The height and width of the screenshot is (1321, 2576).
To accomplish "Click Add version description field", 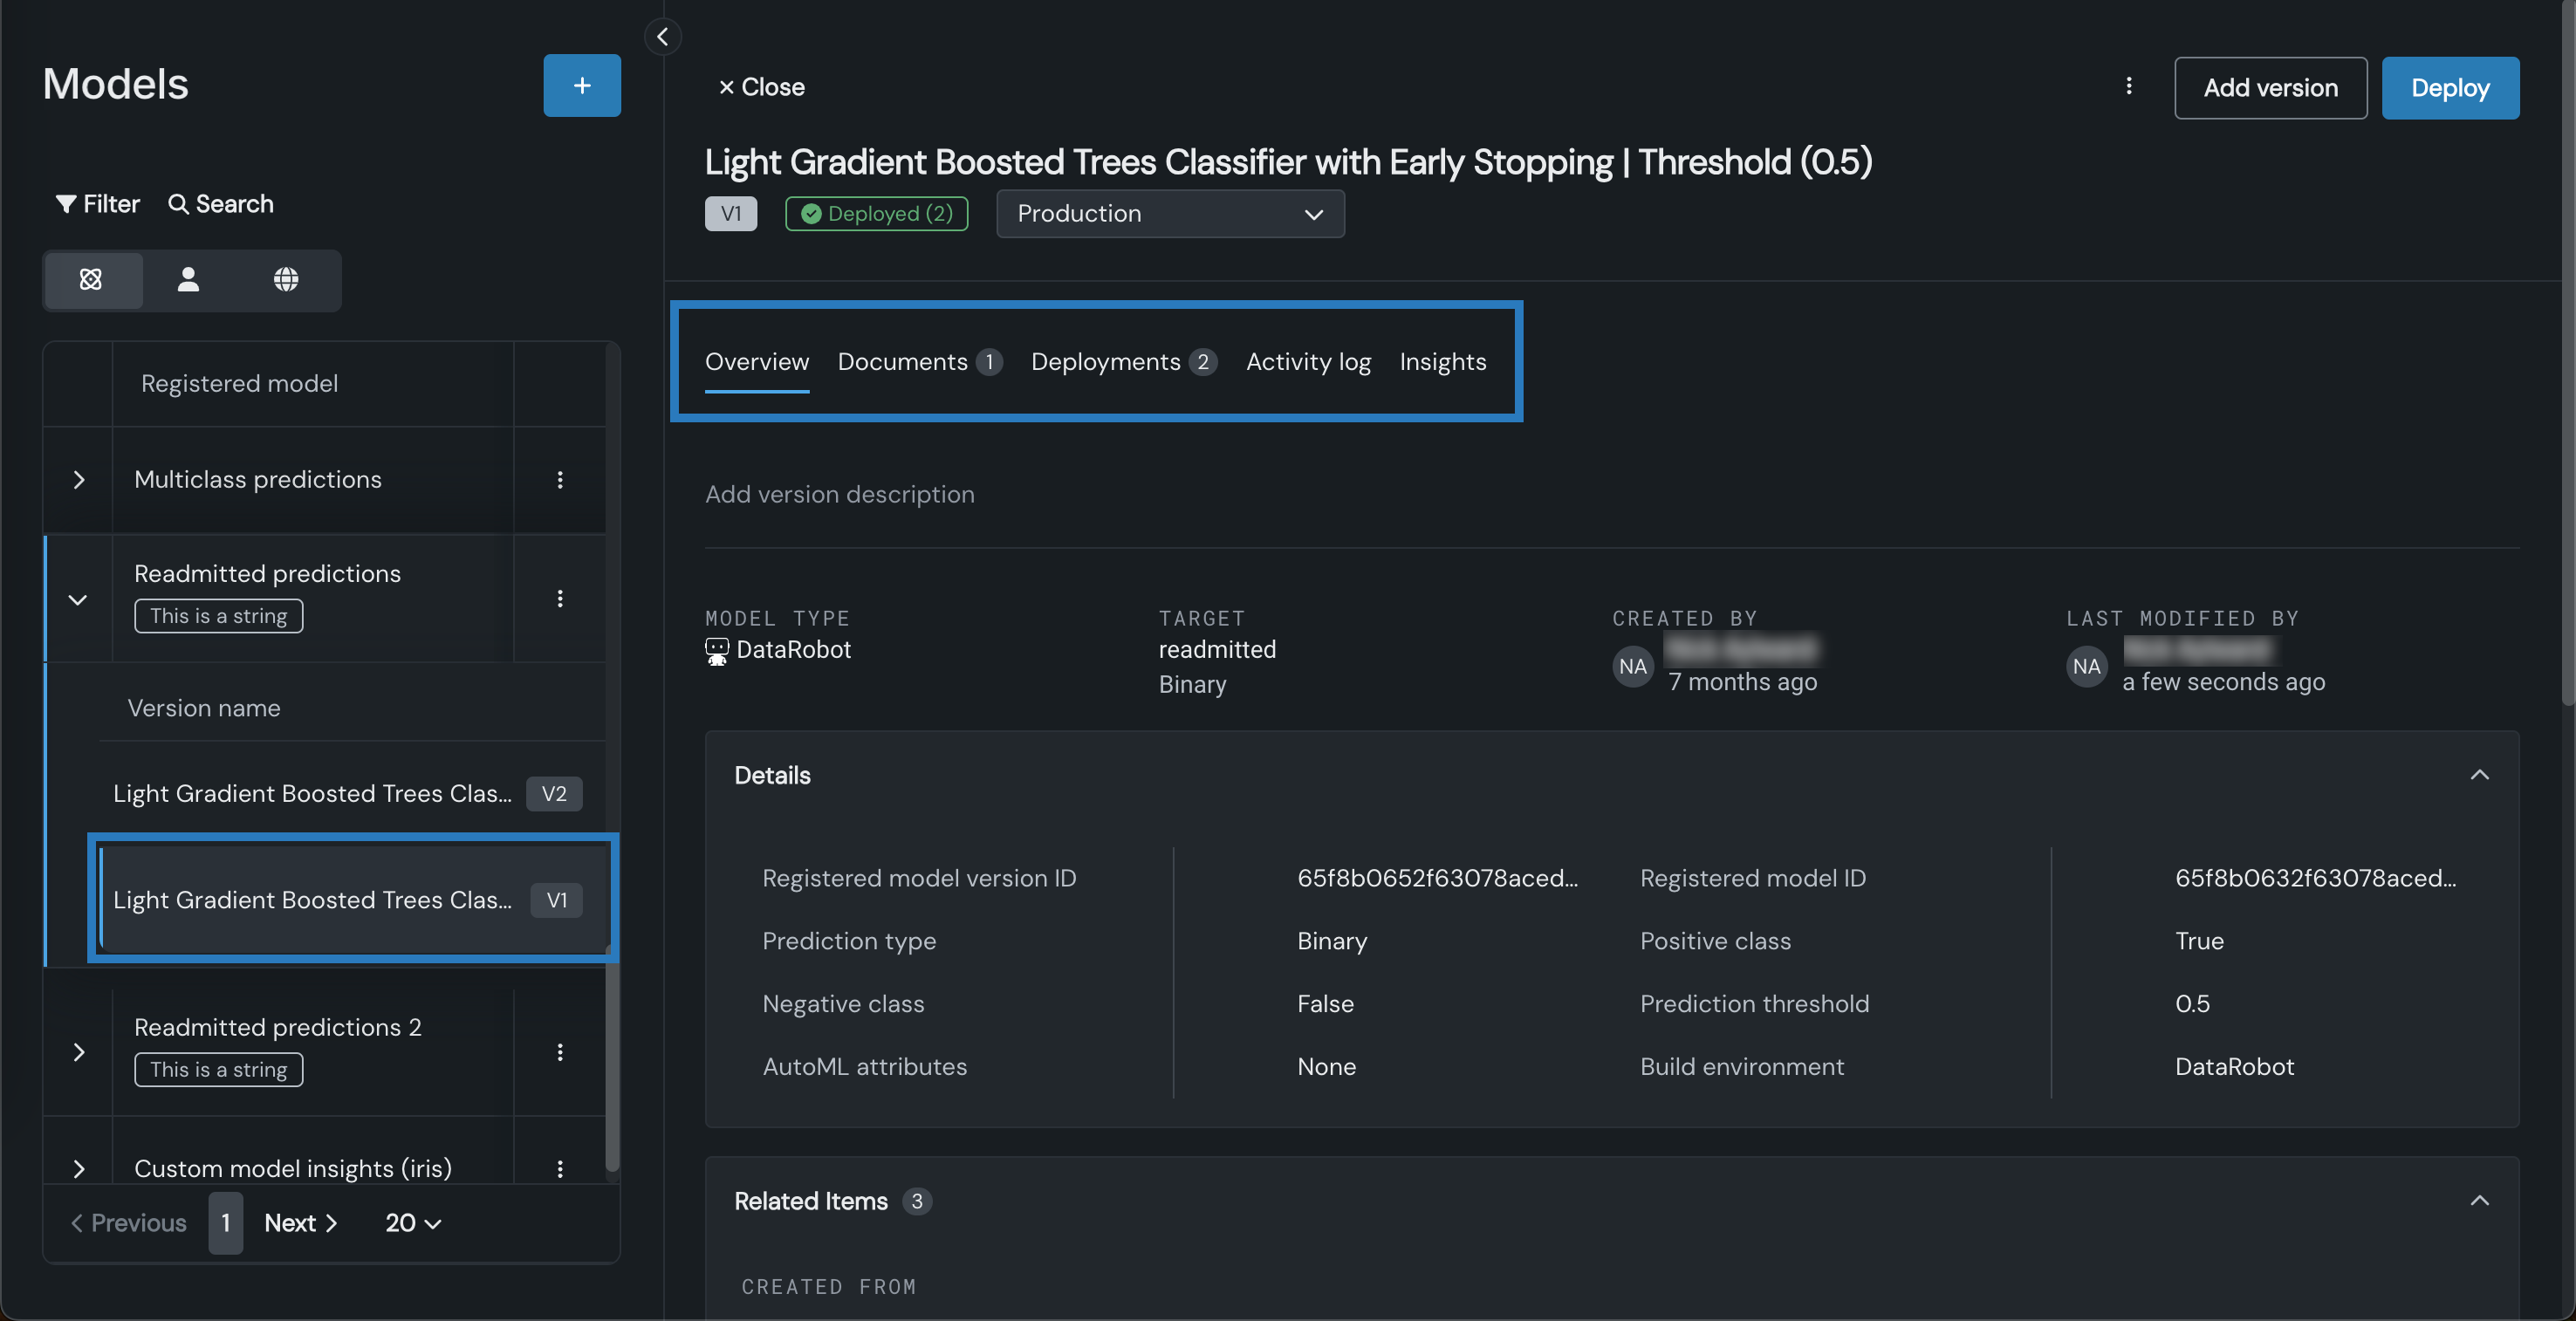I will click(839, 494).
